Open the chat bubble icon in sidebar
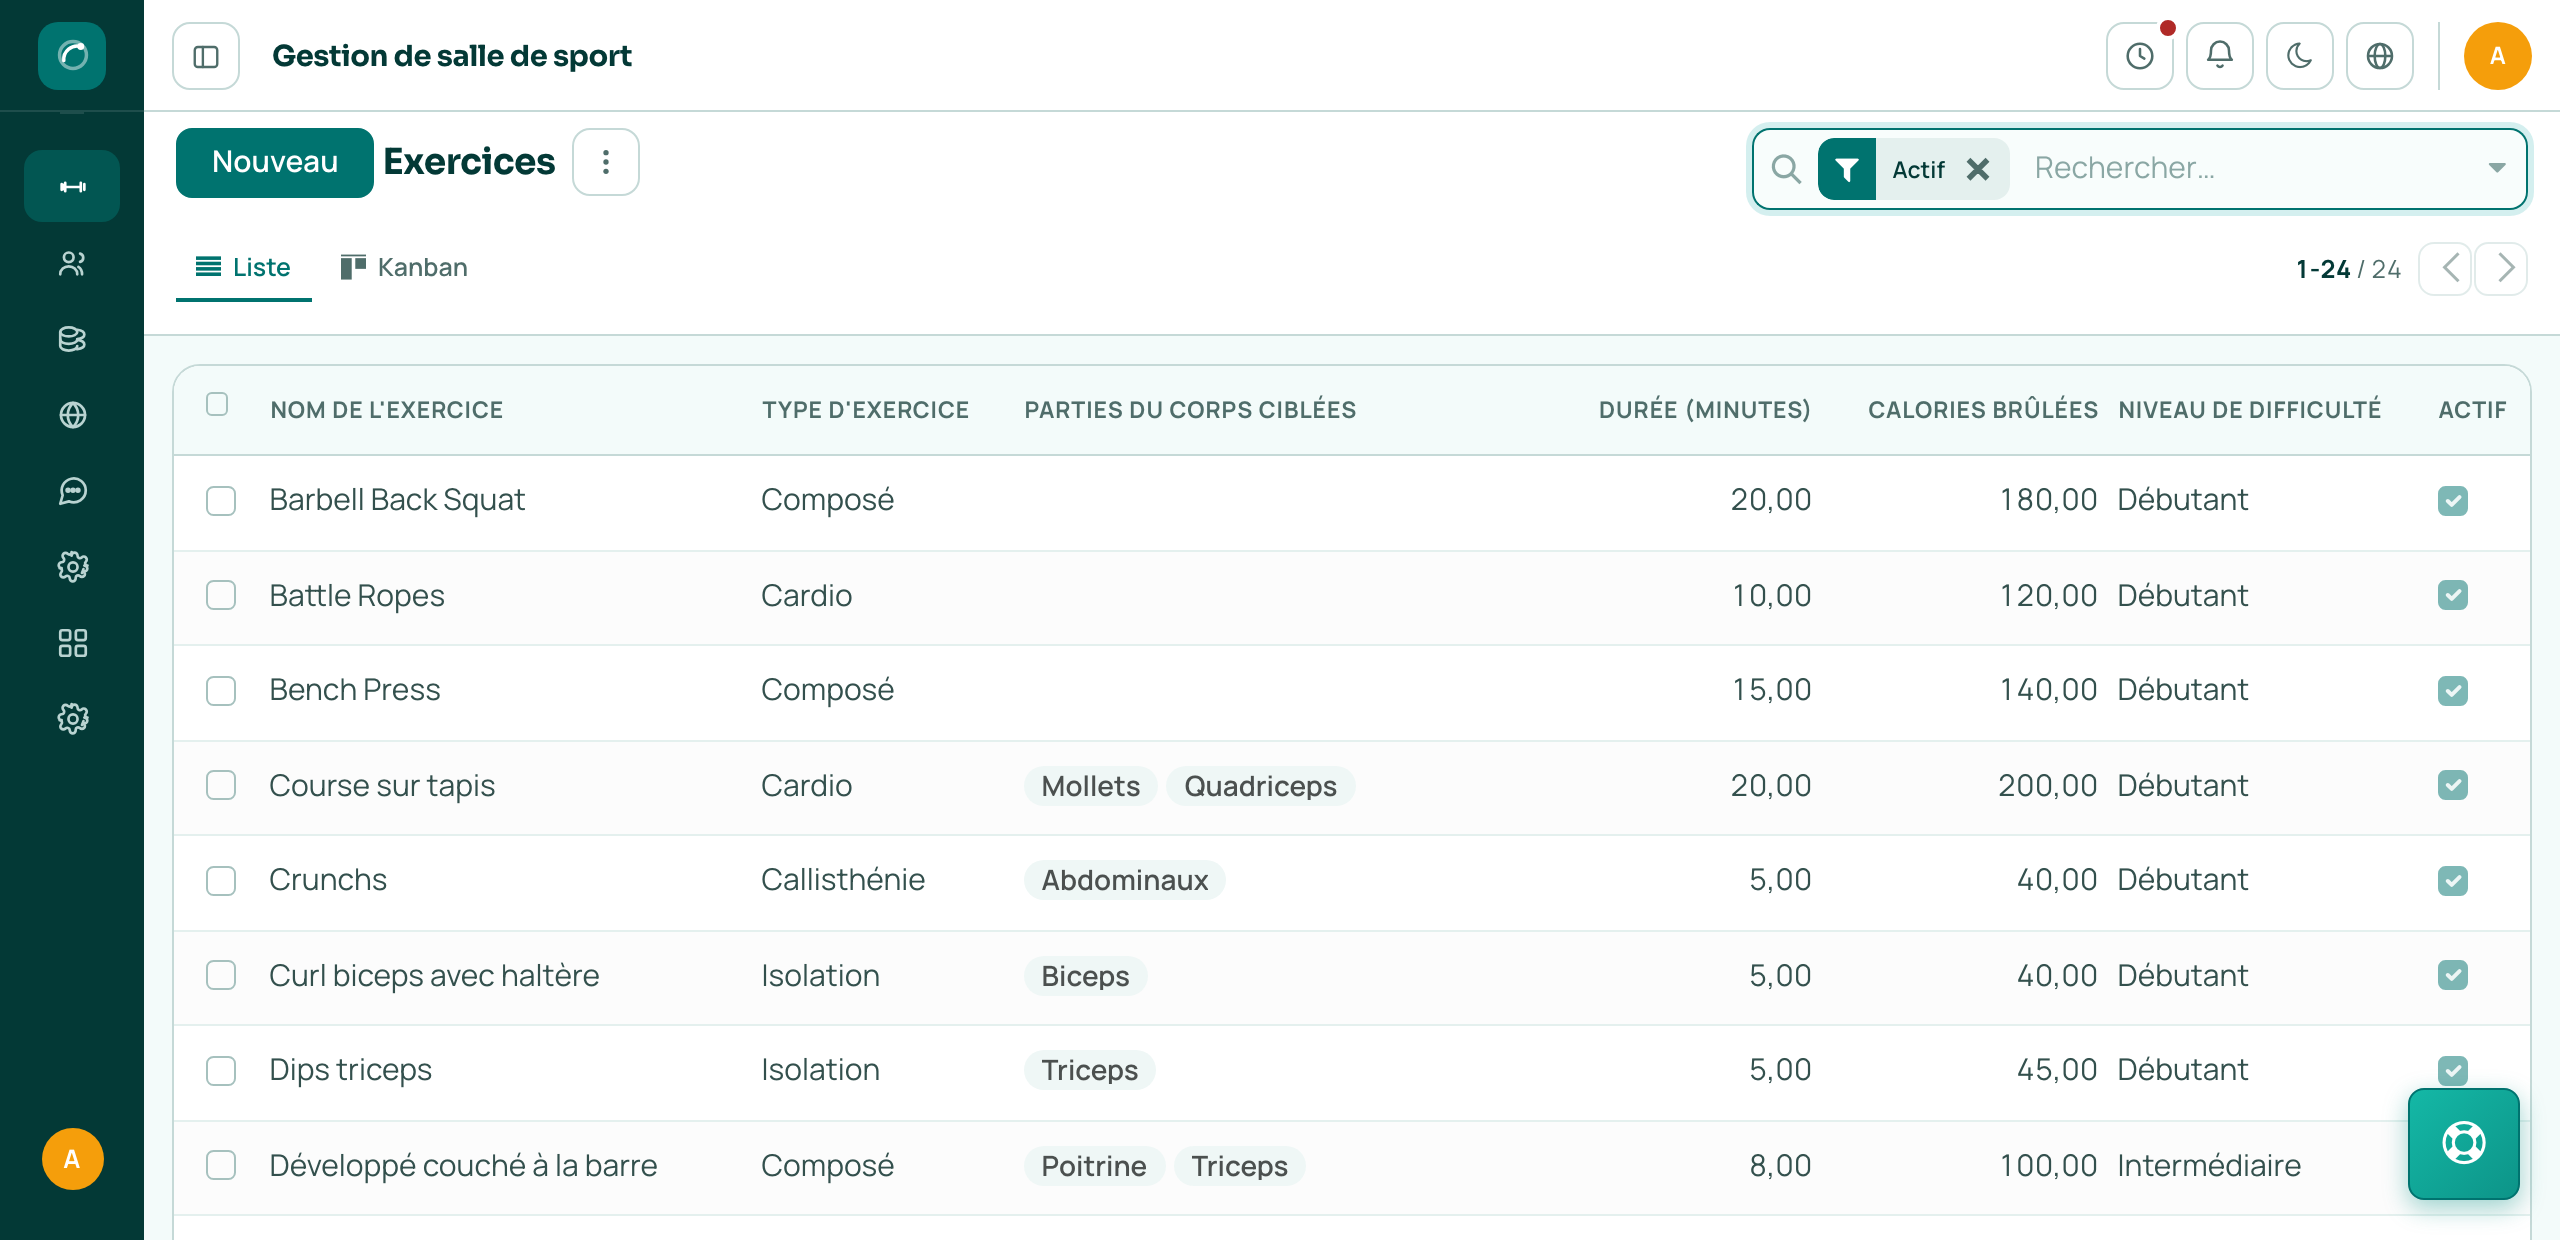This screenshot has height=1240, width=2560. [x=72, y=491]
